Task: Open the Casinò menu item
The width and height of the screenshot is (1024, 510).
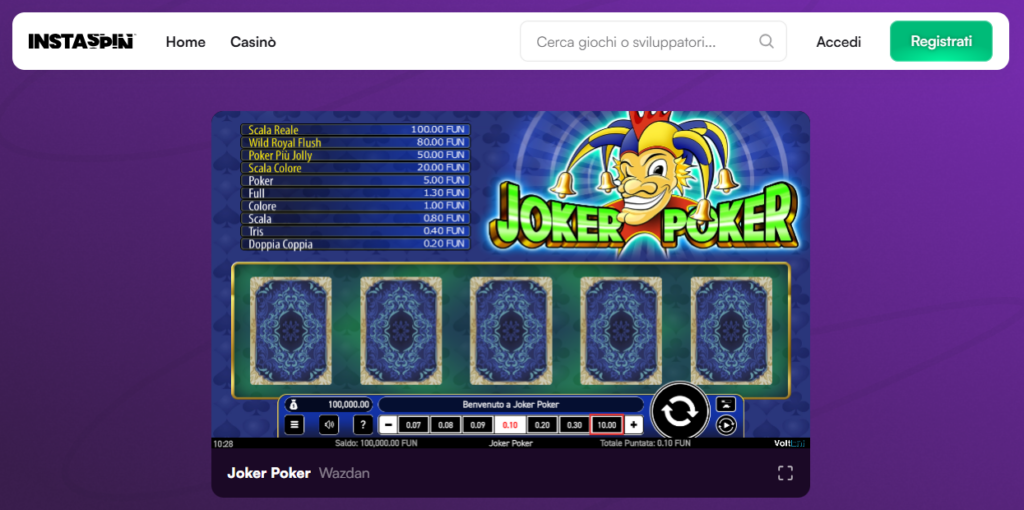Action: (253, 42)
